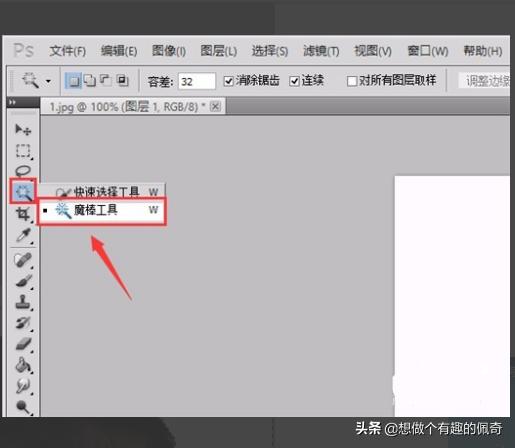The height and width of the screenshot is (448, 515).
Task: Open the 窗口(W) menu
Action: coord(428,51)
